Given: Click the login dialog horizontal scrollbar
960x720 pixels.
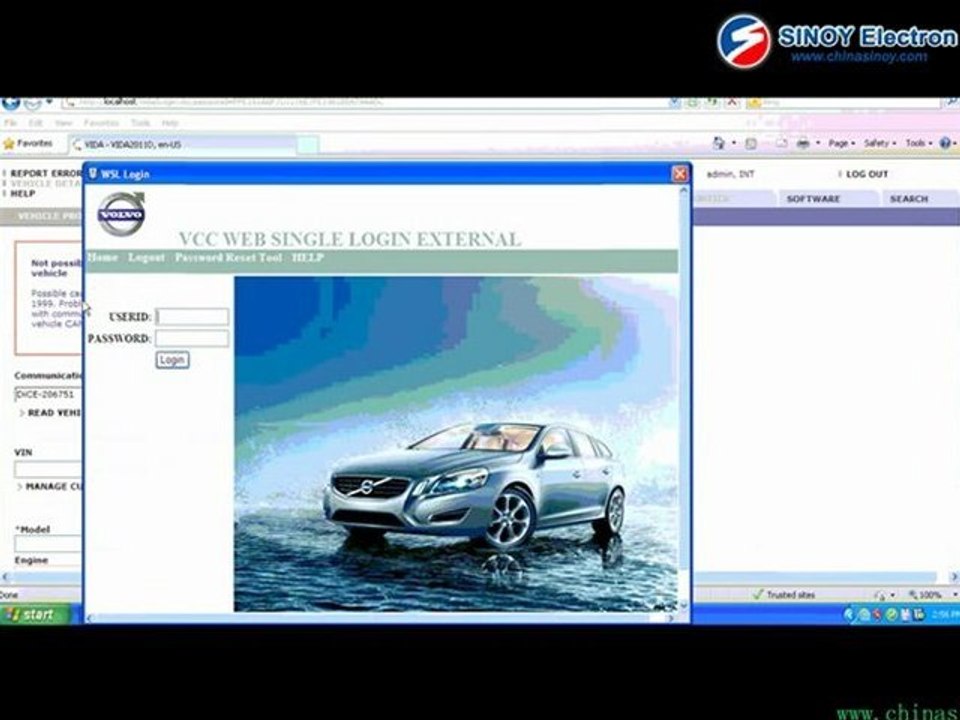Looking at the screenshot, I should 381,618.
